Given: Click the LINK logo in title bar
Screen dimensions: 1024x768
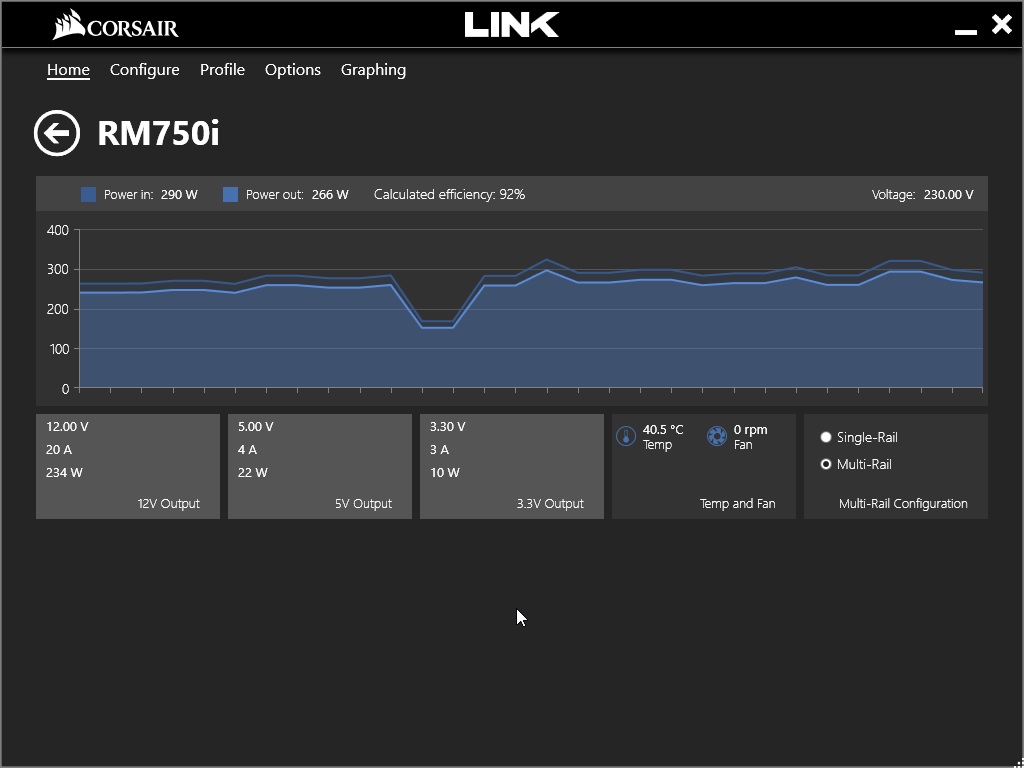Looking at the screenshot, I should [512, 25].
